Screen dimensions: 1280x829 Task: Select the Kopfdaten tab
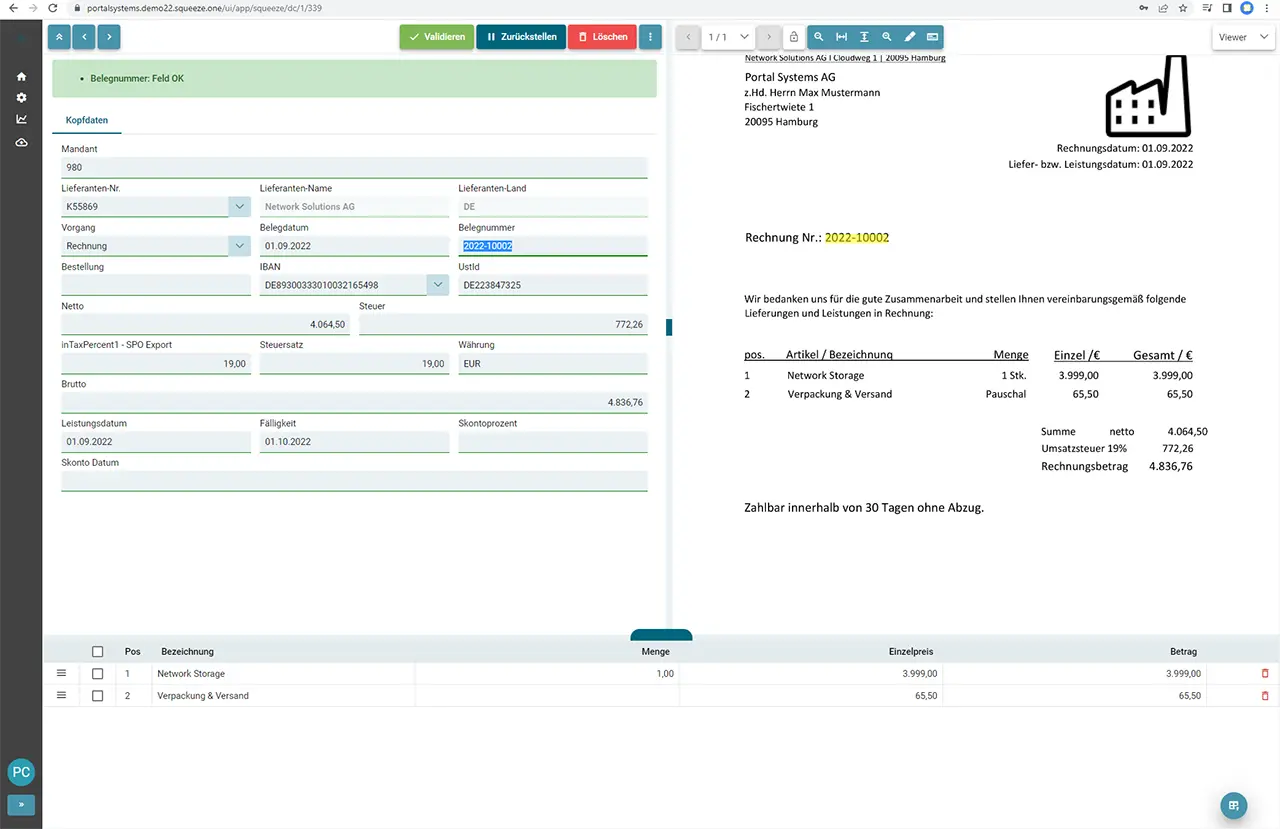(x=87, y=120)
